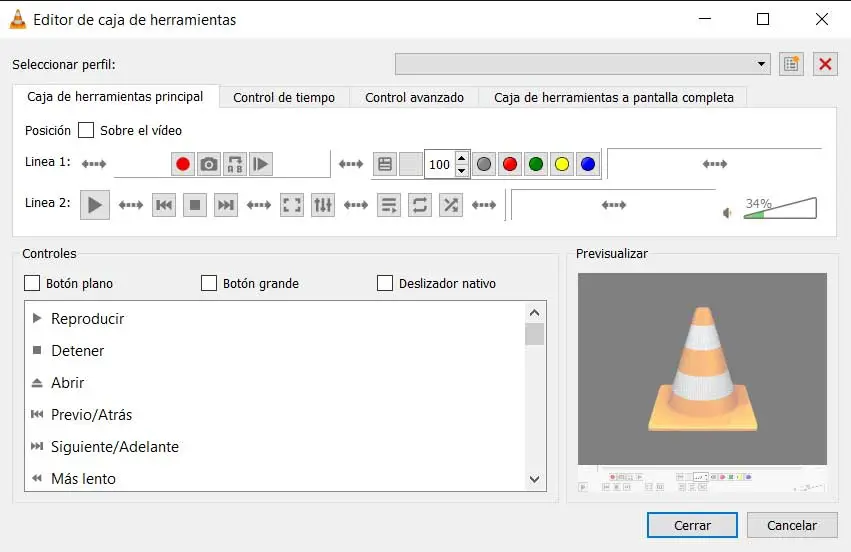Viewport: 851px width, 552px height.
Task: Click the playlist icon in Linea 2
Action: [389, 205]
